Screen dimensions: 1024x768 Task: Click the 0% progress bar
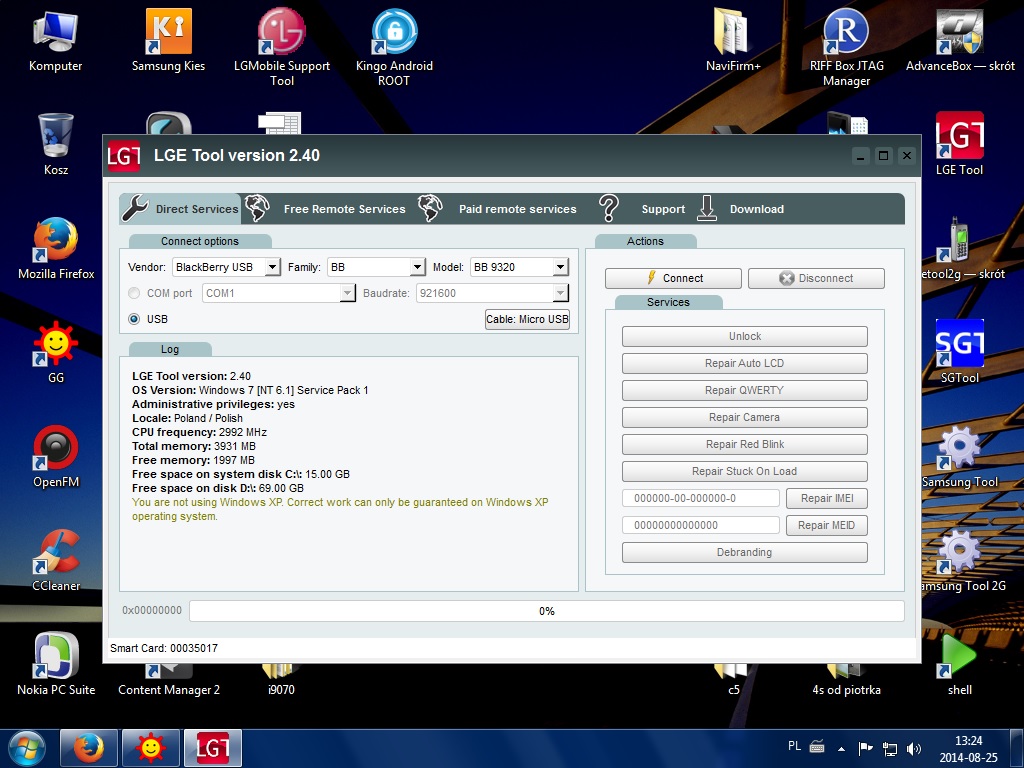[x=547, y=611]
